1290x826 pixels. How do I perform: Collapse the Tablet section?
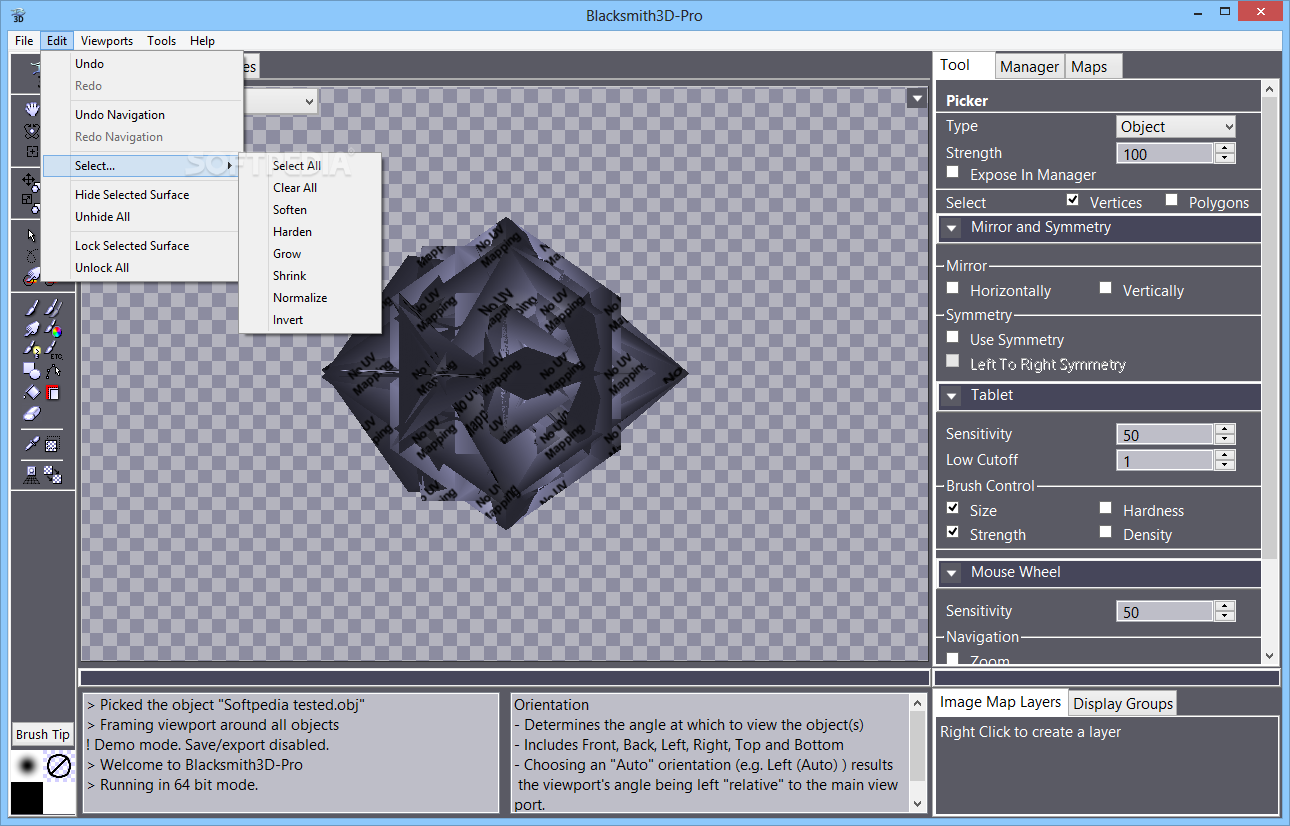coord(950,395)
